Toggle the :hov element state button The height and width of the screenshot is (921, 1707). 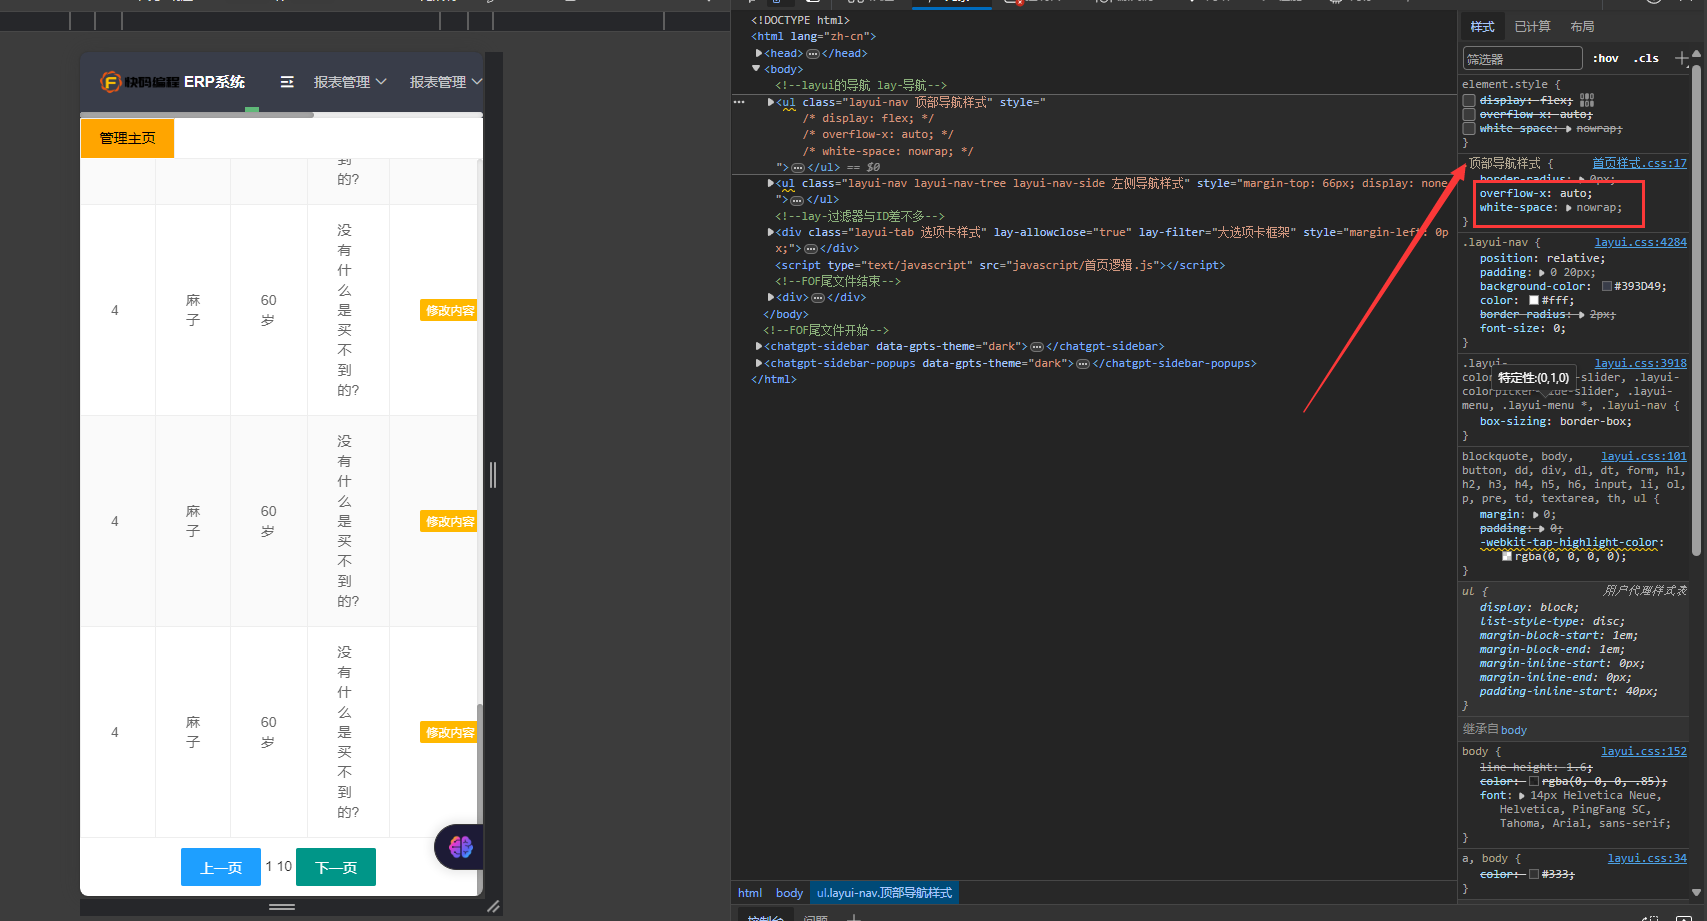click(x=1605, y=58)
